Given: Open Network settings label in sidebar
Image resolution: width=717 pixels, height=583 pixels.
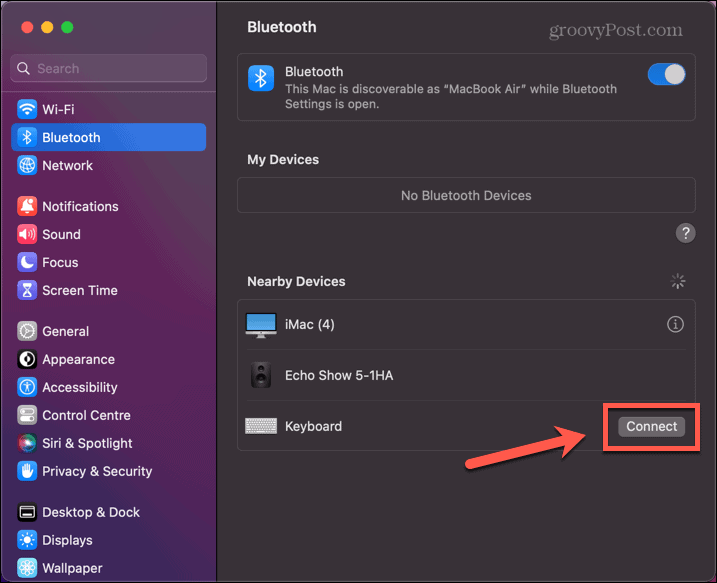Looking at the screenshot, I should (67, 165).
